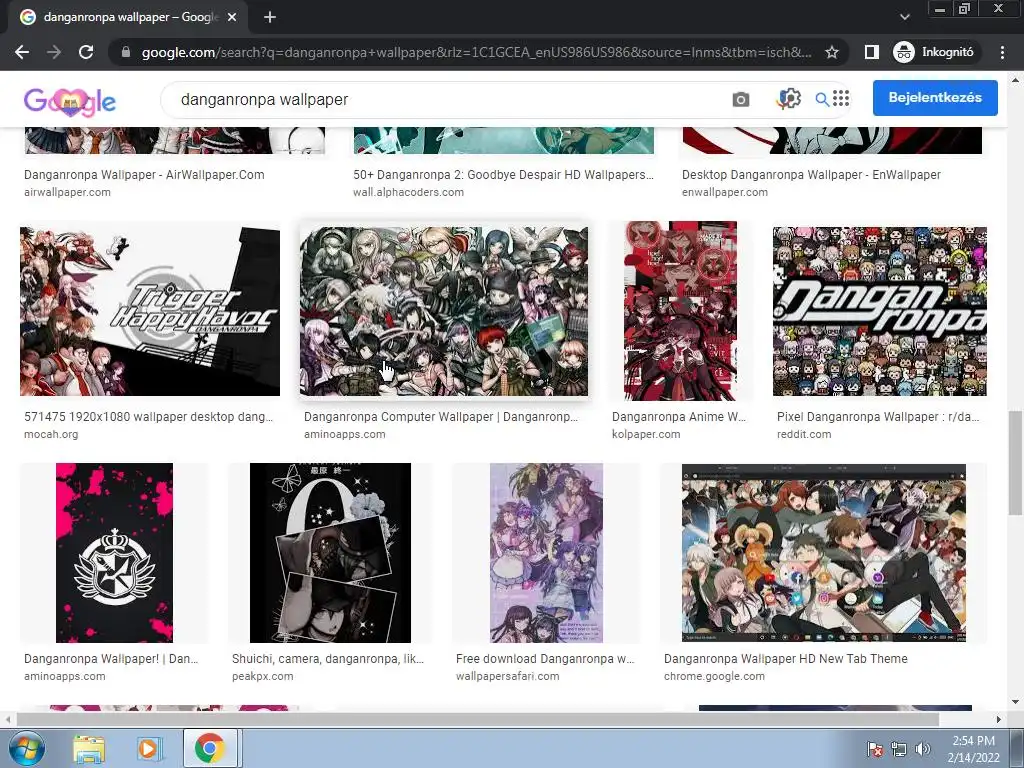Click the Danganronpa Computer Wallpaper caption
Screen dimensions: 1024x768
[441, 417]
